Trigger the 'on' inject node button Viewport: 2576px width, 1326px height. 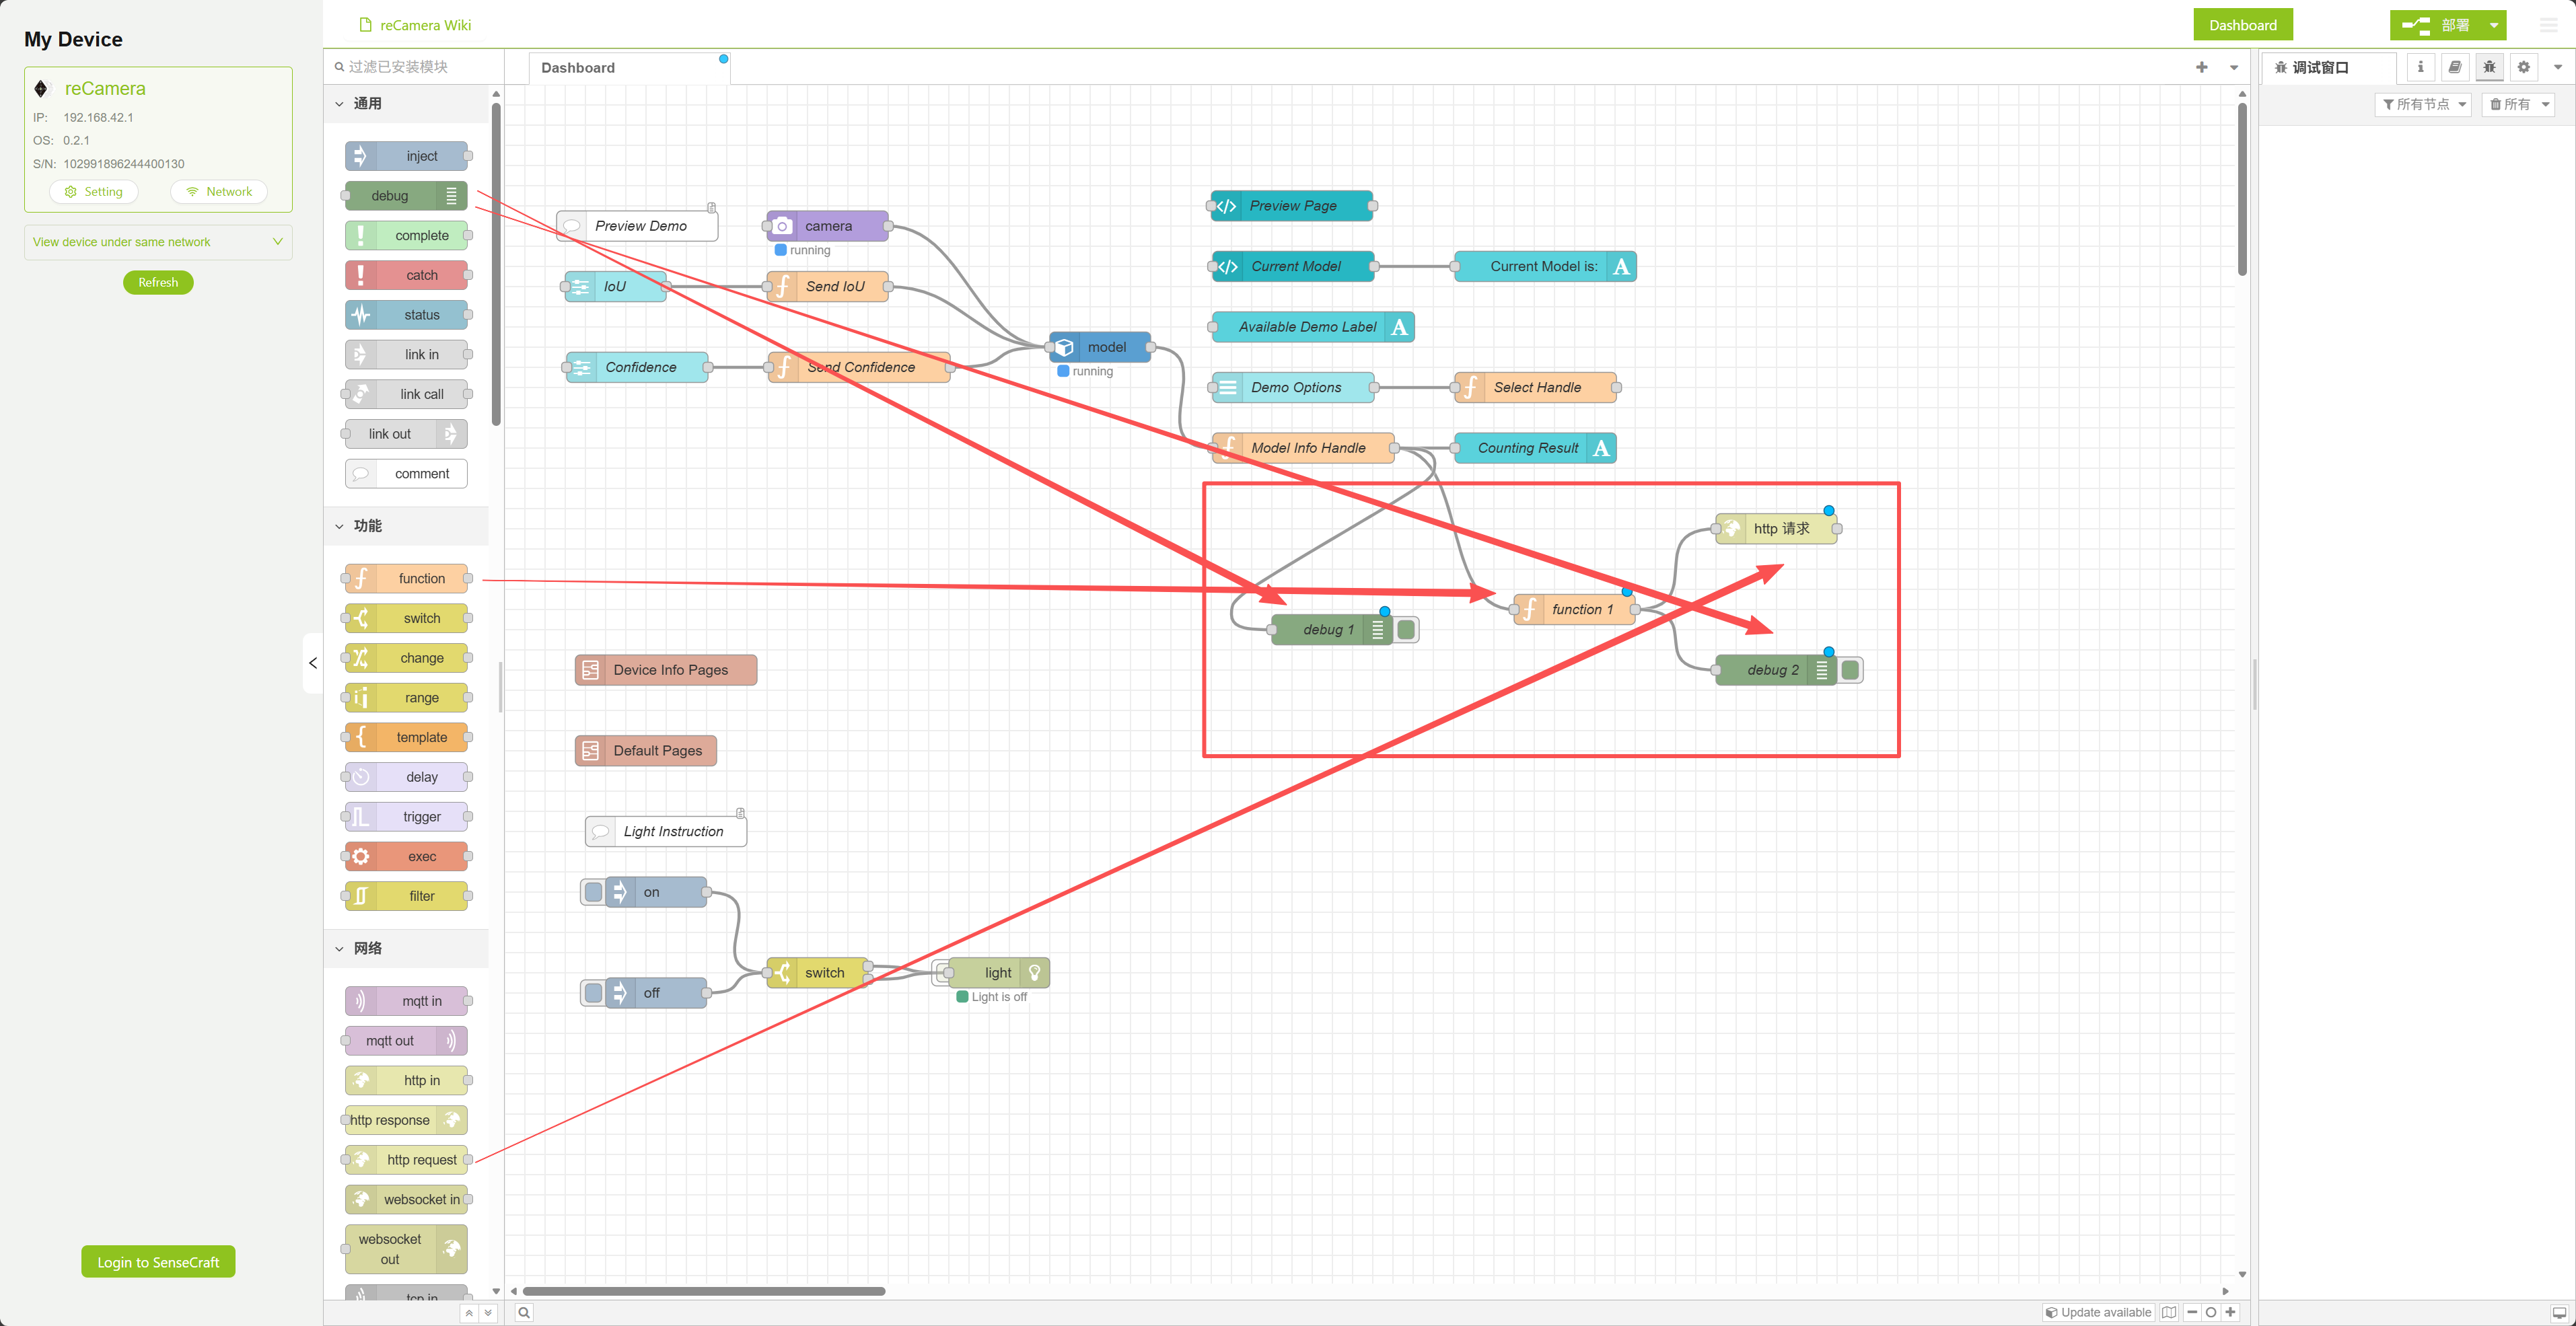point(593,892)
